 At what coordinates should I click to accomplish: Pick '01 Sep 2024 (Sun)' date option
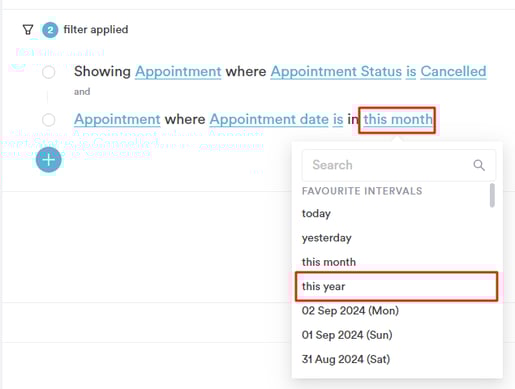click(x=347, y=335)
